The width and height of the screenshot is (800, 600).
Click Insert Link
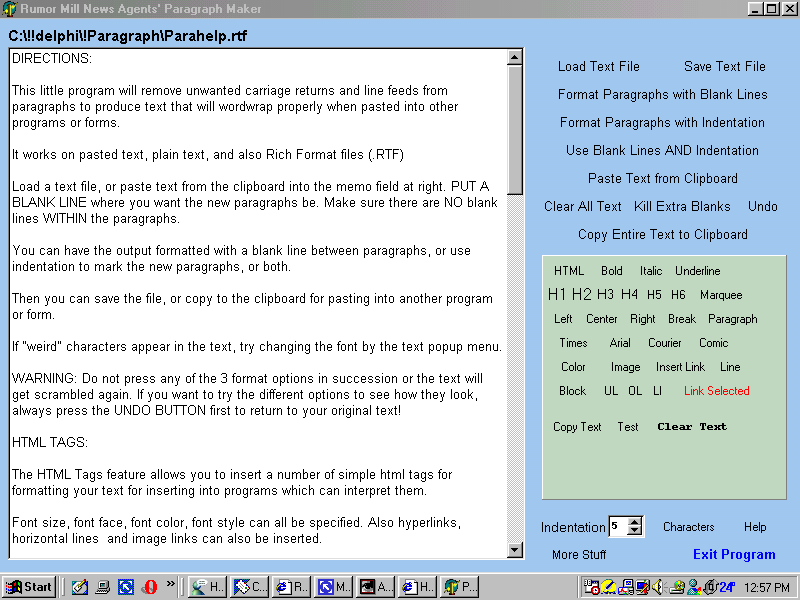(680, 367)
